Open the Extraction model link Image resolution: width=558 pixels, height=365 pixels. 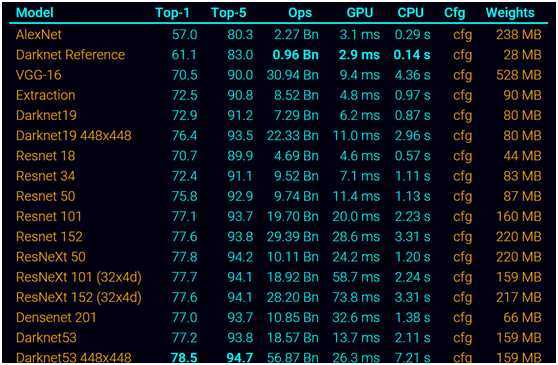tap(46, 95)
